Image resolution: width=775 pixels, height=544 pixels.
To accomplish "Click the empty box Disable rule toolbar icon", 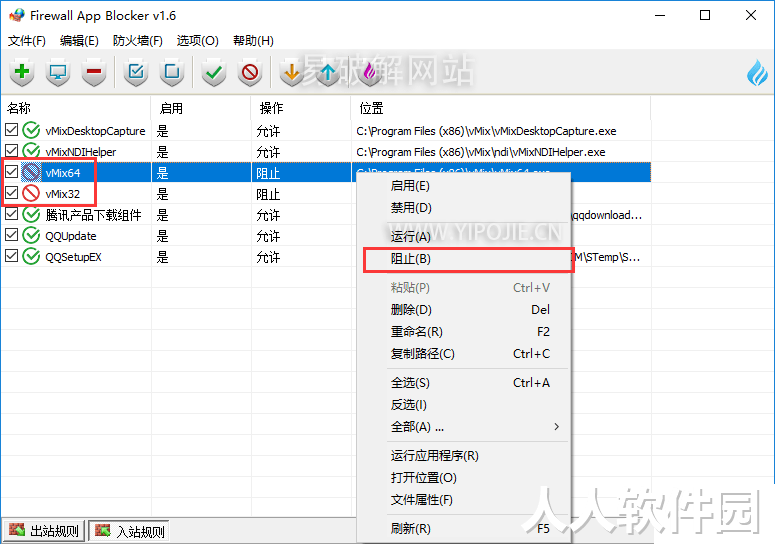I will point(172,73).
